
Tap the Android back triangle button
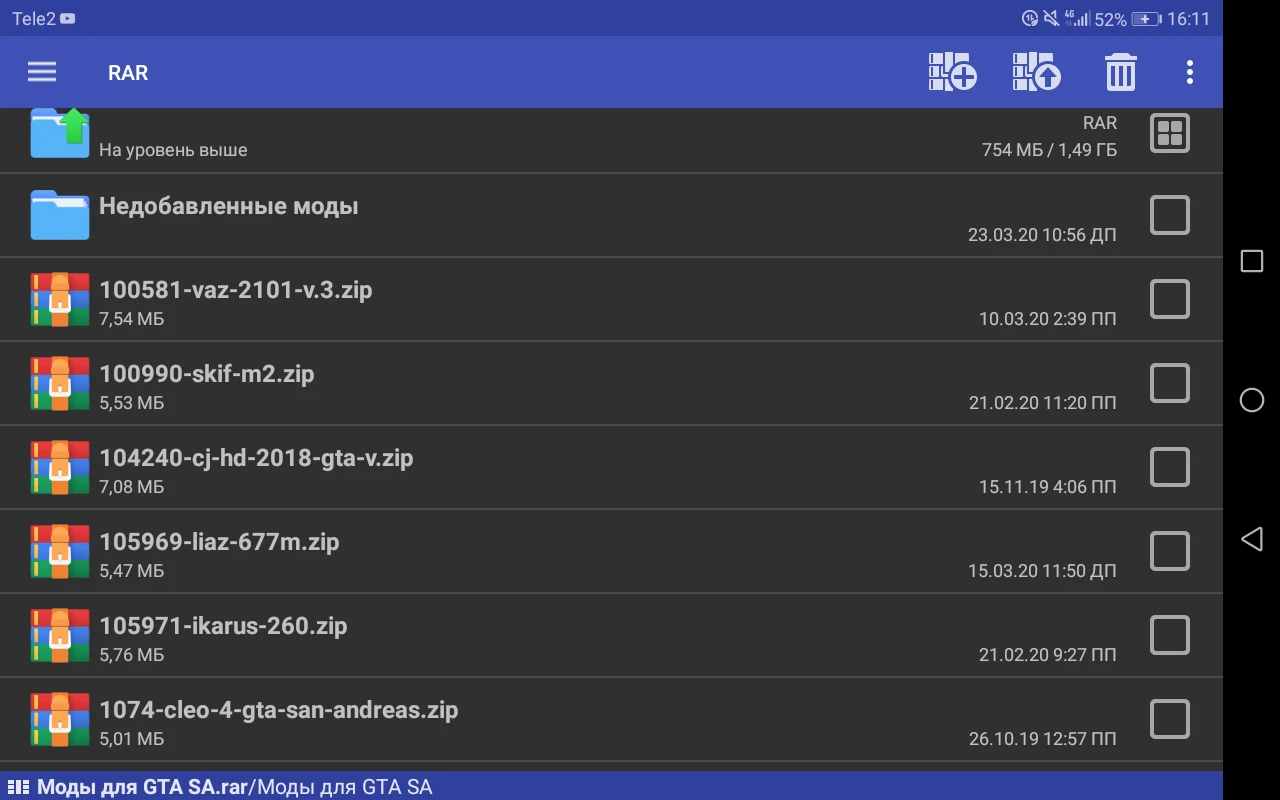(x=1251, y=539)
